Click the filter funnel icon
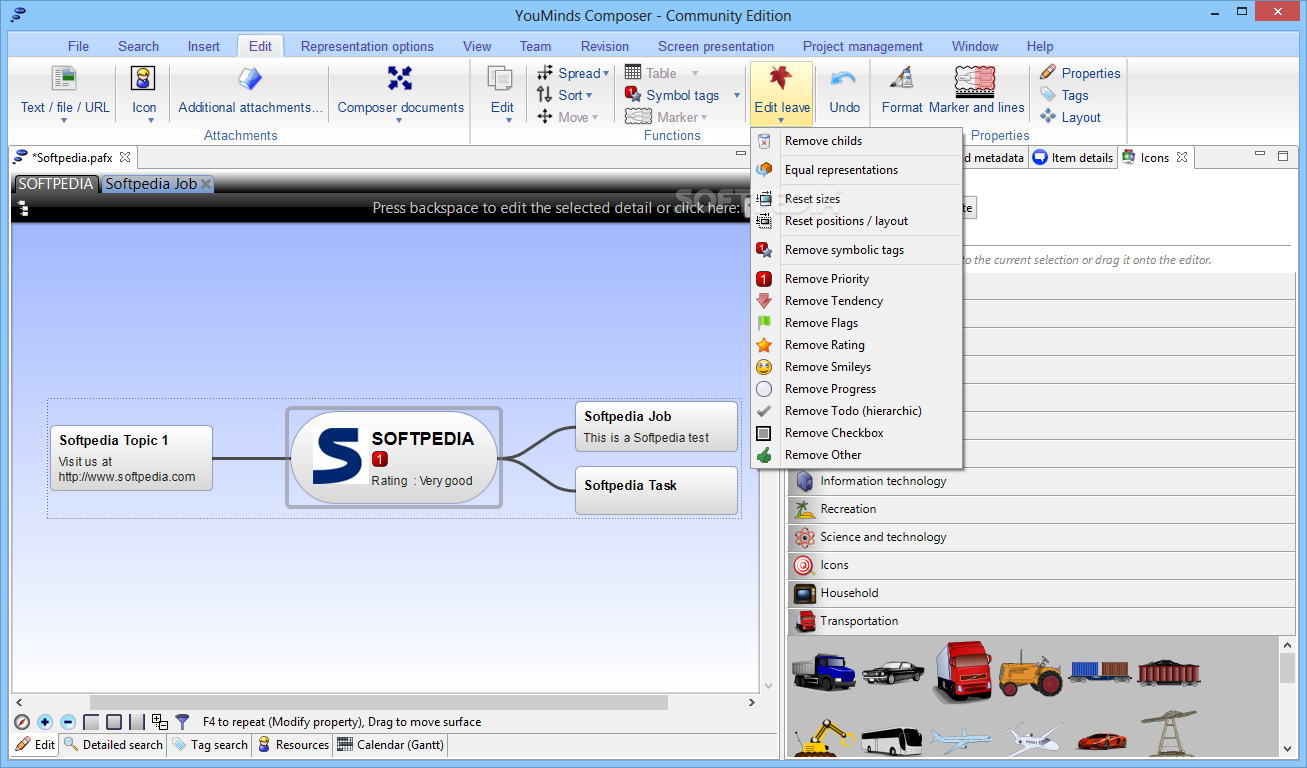The width and height of the screenshot is (1307, 768). [x=182, y=722]
